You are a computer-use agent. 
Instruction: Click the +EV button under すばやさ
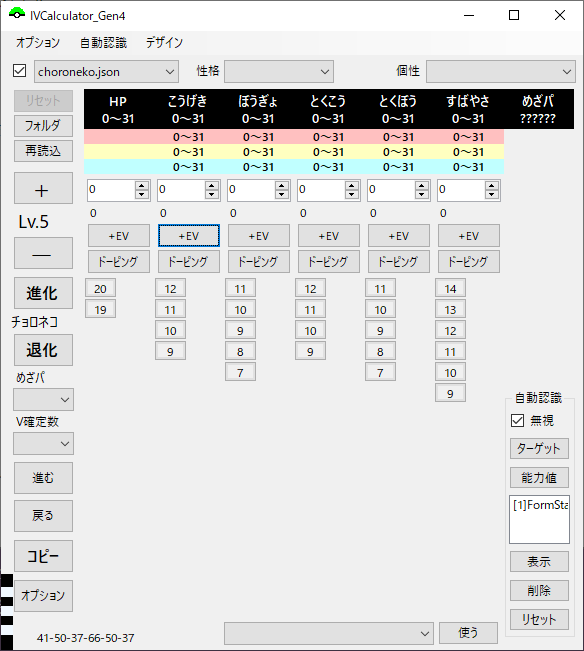coord(469,236)
